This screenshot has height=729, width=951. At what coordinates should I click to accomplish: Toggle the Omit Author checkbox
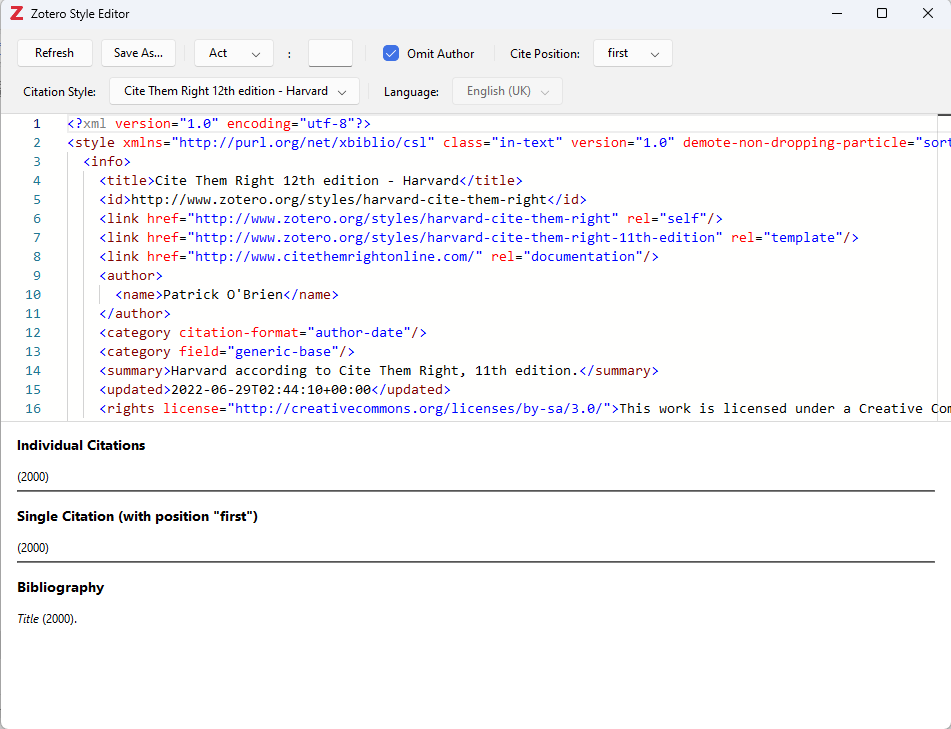(x=391, y=53)
